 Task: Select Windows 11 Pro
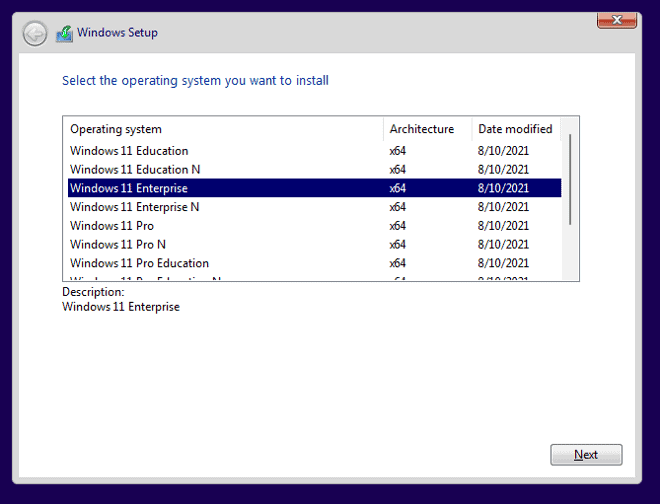tap(314, 226)
